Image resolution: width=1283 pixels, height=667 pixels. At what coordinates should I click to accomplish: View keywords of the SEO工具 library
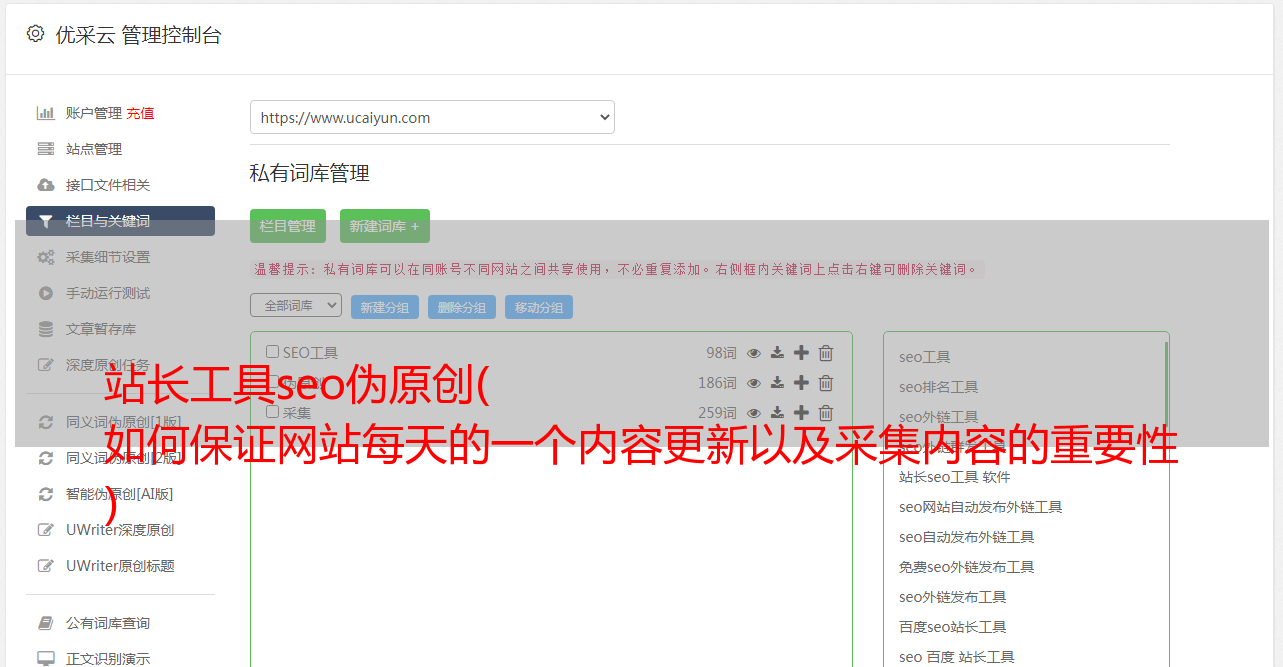[x=754, y=353]
